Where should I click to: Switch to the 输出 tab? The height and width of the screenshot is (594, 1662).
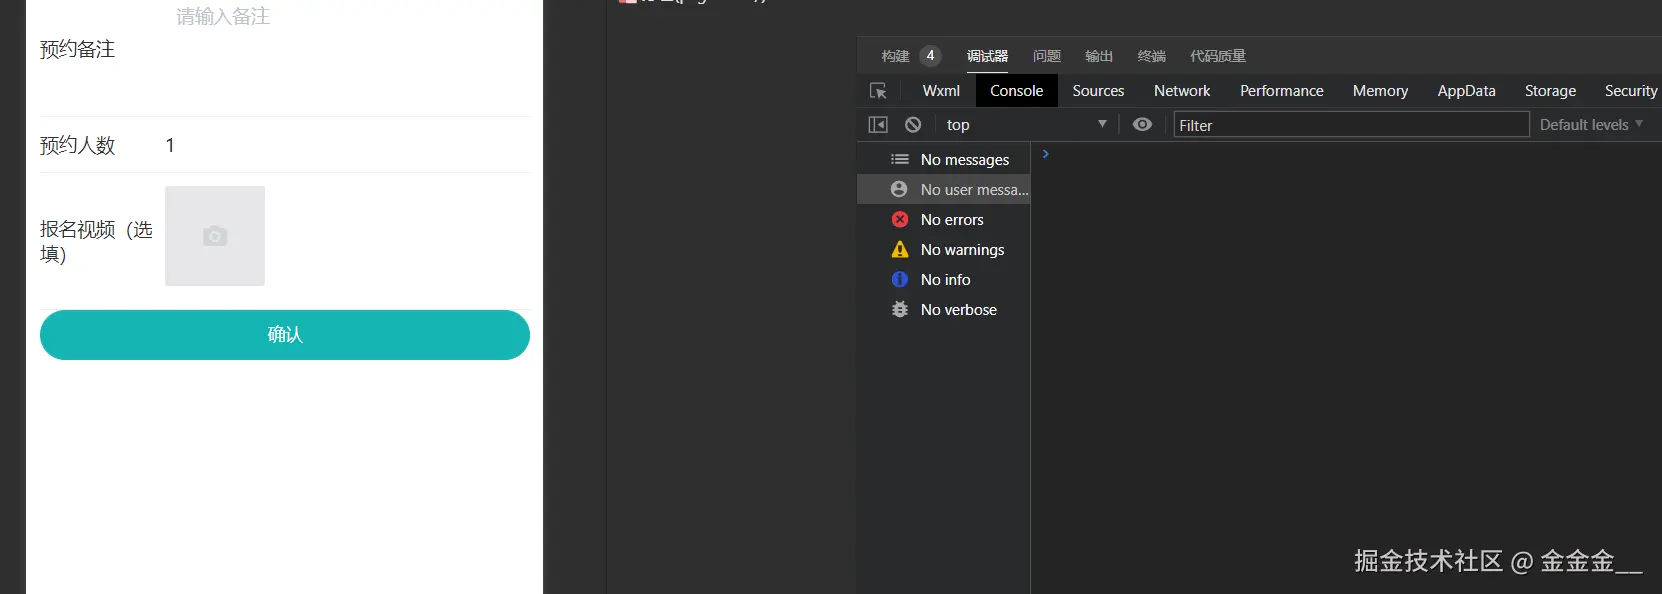coord(1099,56)
